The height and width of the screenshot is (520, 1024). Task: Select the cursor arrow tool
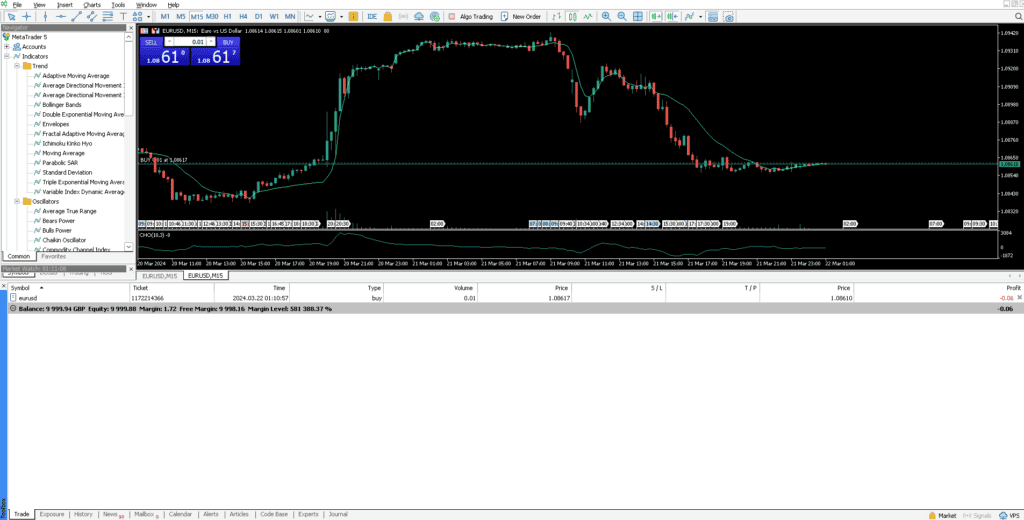tap(12, 16)
